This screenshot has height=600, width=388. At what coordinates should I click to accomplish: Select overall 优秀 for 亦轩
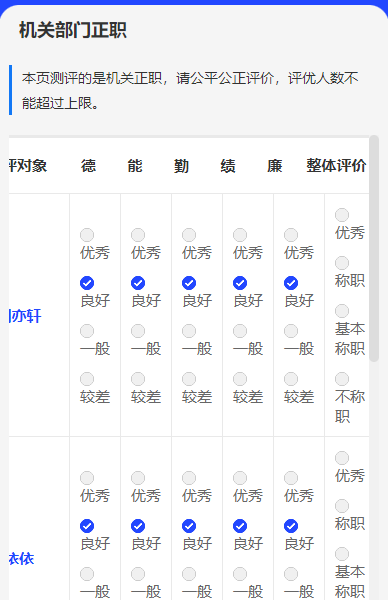pyautogui.click(x=342, y=215)
